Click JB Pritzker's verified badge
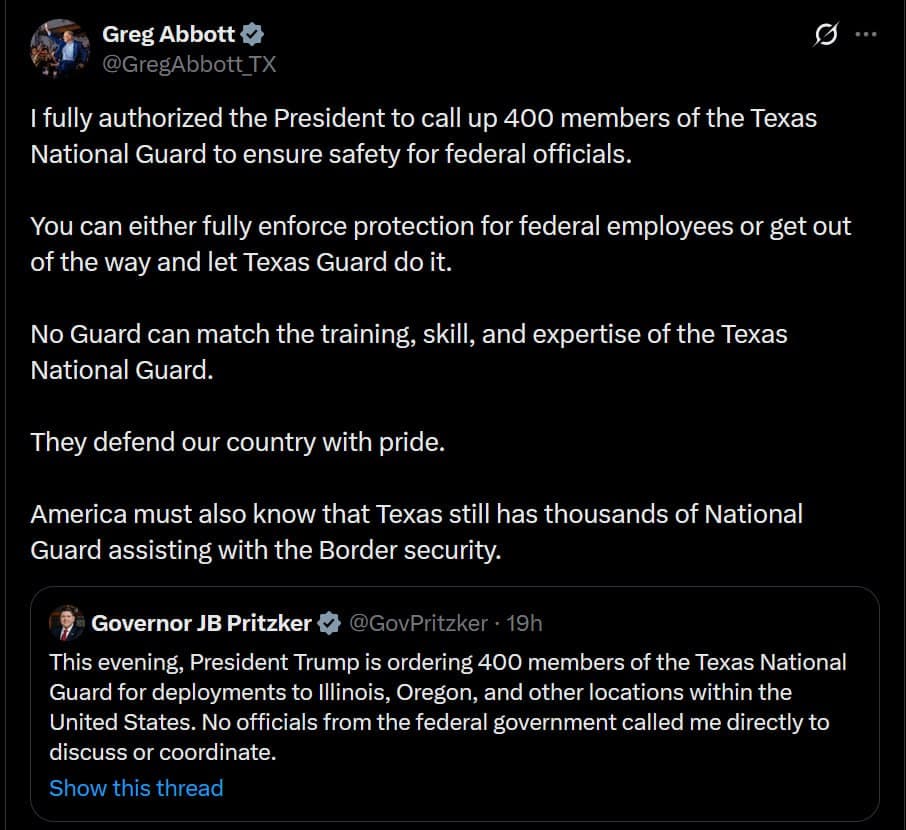 (x=330, y=623)
